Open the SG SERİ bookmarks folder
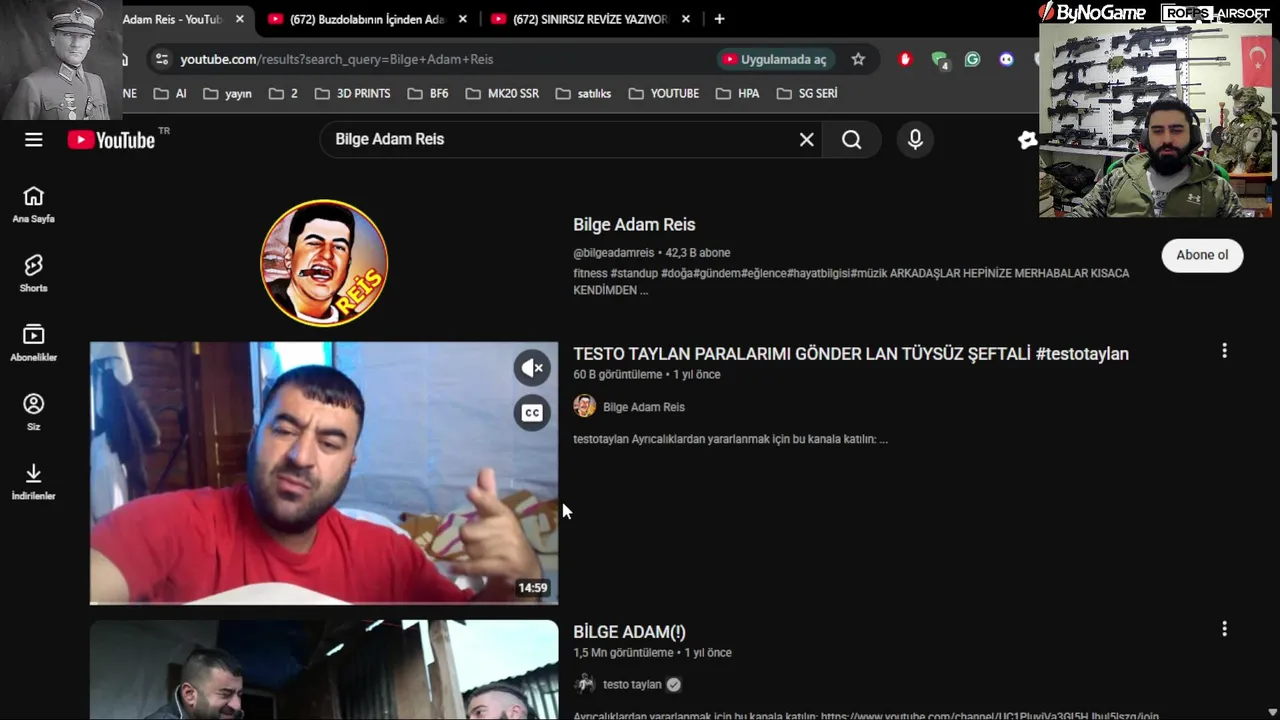 (807, 93)
